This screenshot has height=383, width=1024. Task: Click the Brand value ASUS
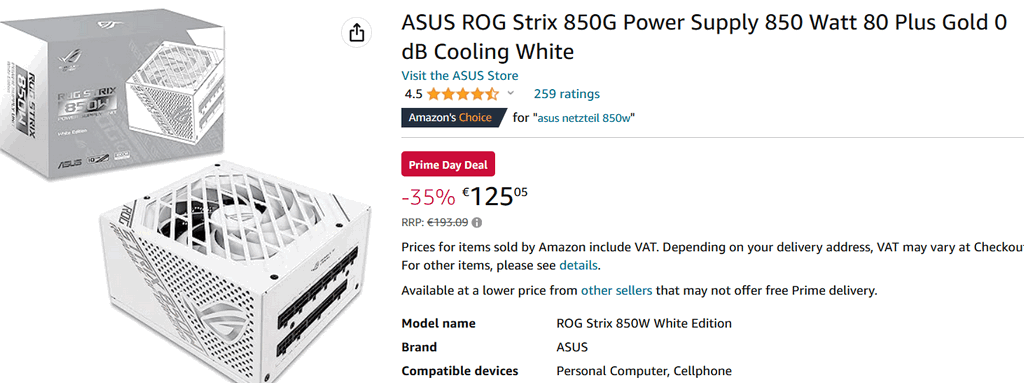click(572, 347)
